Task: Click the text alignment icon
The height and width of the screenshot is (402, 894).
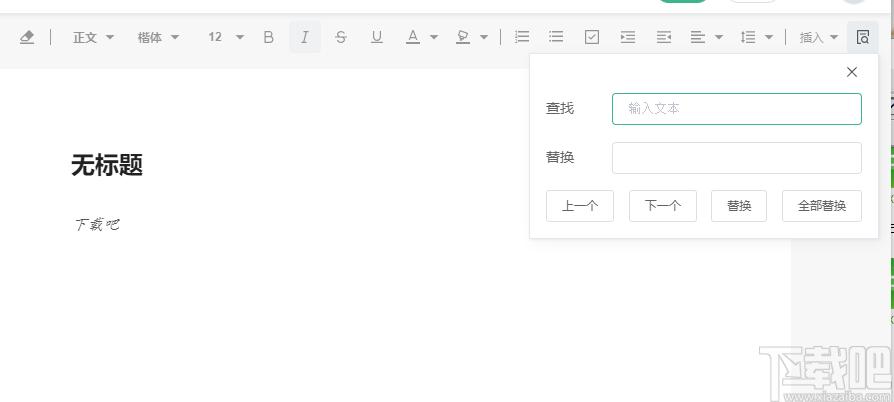Action: pos(698,37)
